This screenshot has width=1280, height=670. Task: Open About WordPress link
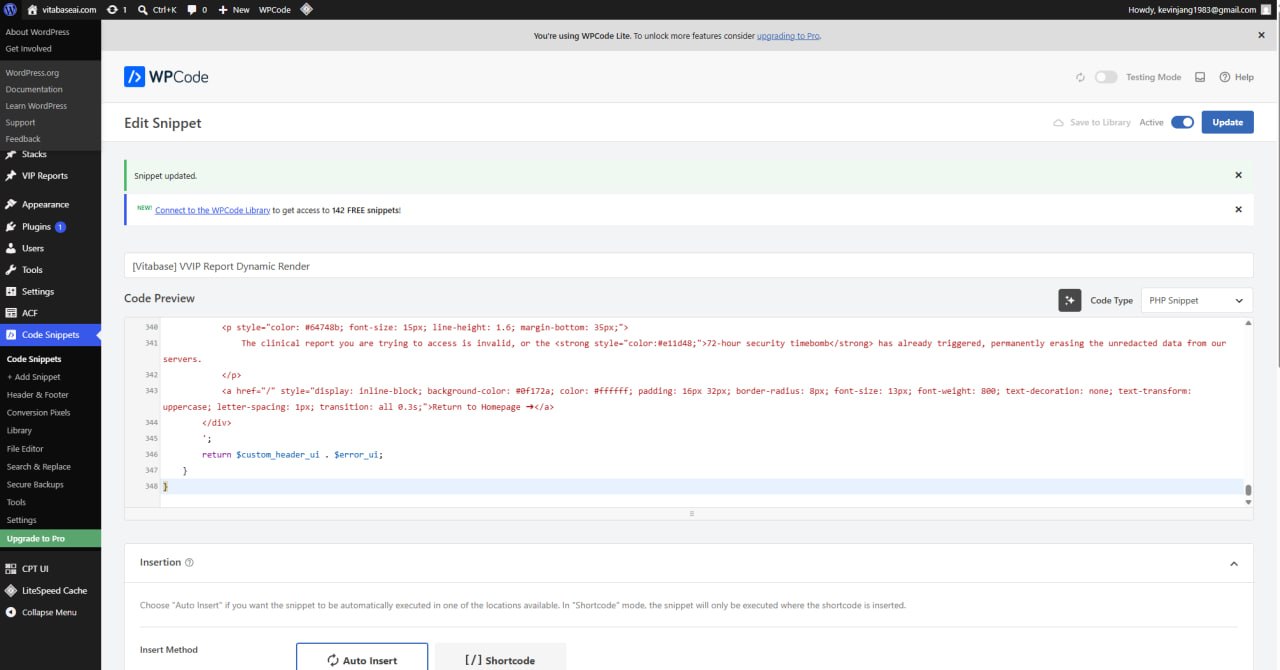tap(37, 32)
